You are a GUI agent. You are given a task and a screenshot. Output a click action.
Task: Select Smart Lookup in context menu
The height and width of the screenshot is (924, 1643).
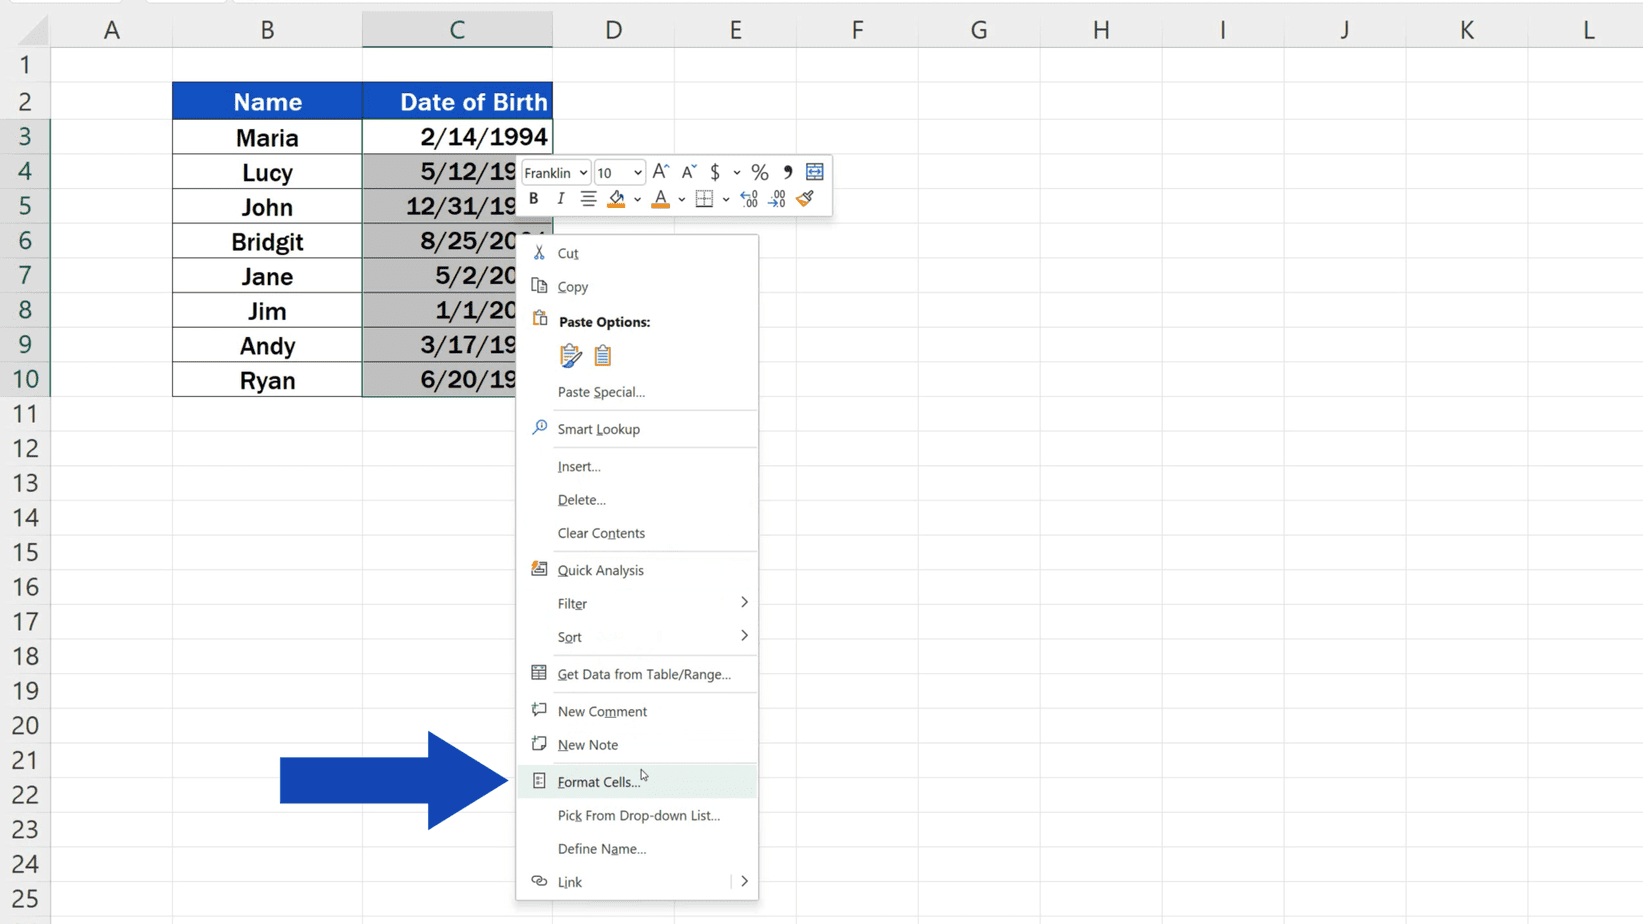pos(599,429)
